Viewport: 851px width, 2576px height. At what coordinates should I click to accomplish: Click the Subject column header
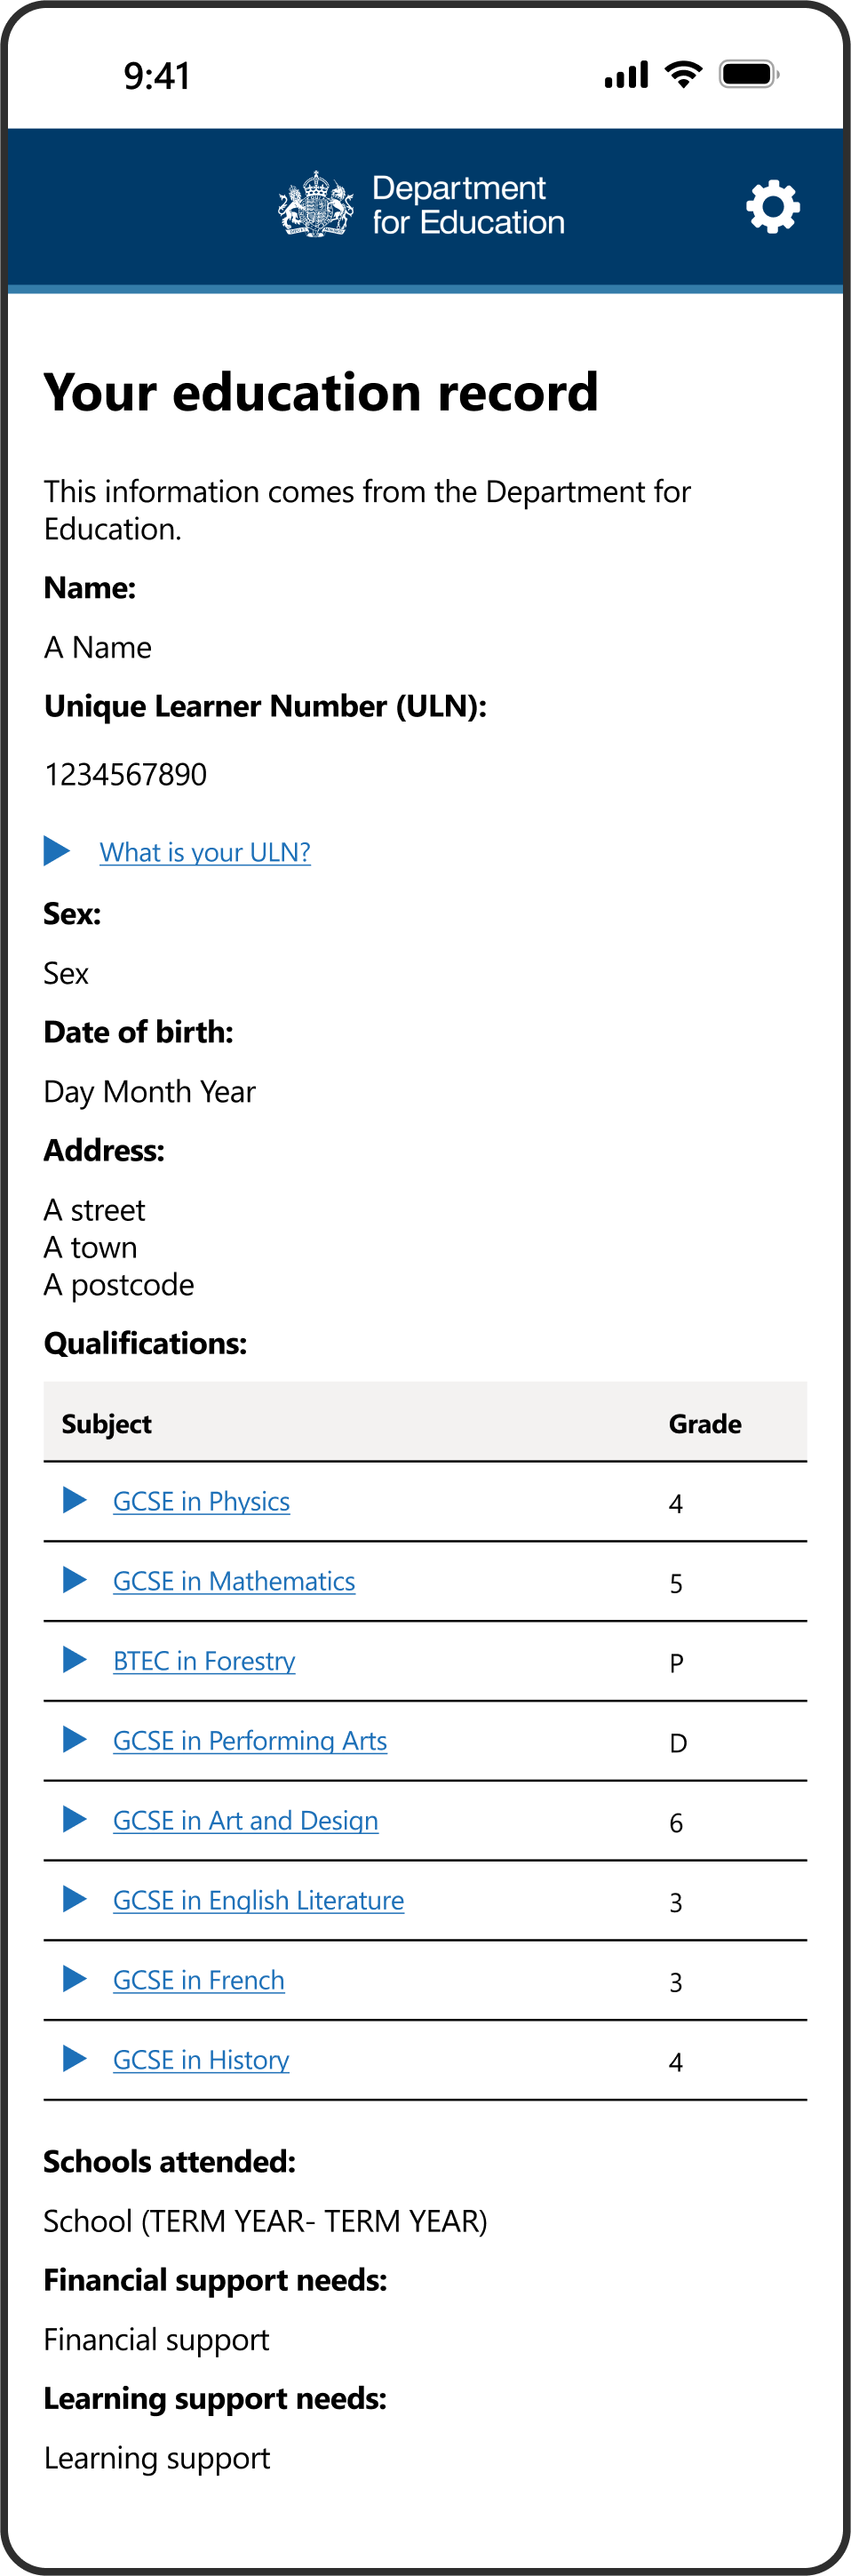pyautogui.click(x=106, y=1424)
